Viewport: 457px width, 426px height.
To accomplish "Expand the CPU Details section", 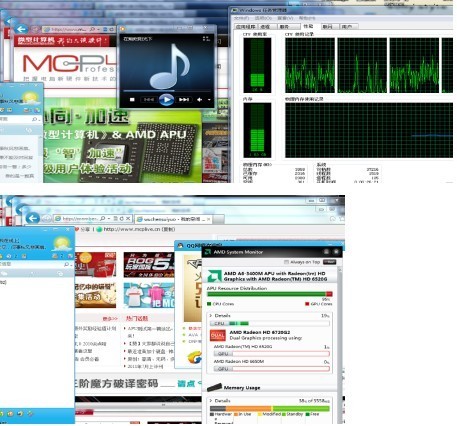I will [211, 315].
